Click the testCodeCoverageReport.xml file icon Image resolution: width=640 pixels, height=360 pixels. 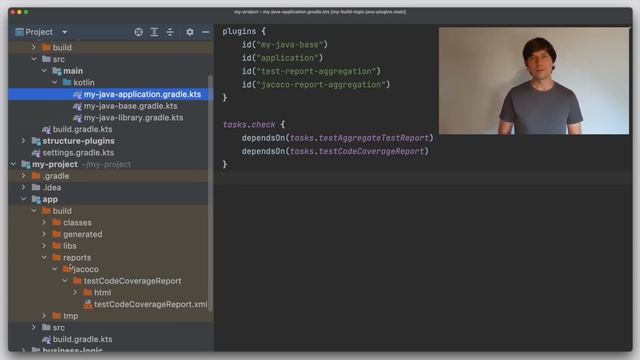pos(88,304)
